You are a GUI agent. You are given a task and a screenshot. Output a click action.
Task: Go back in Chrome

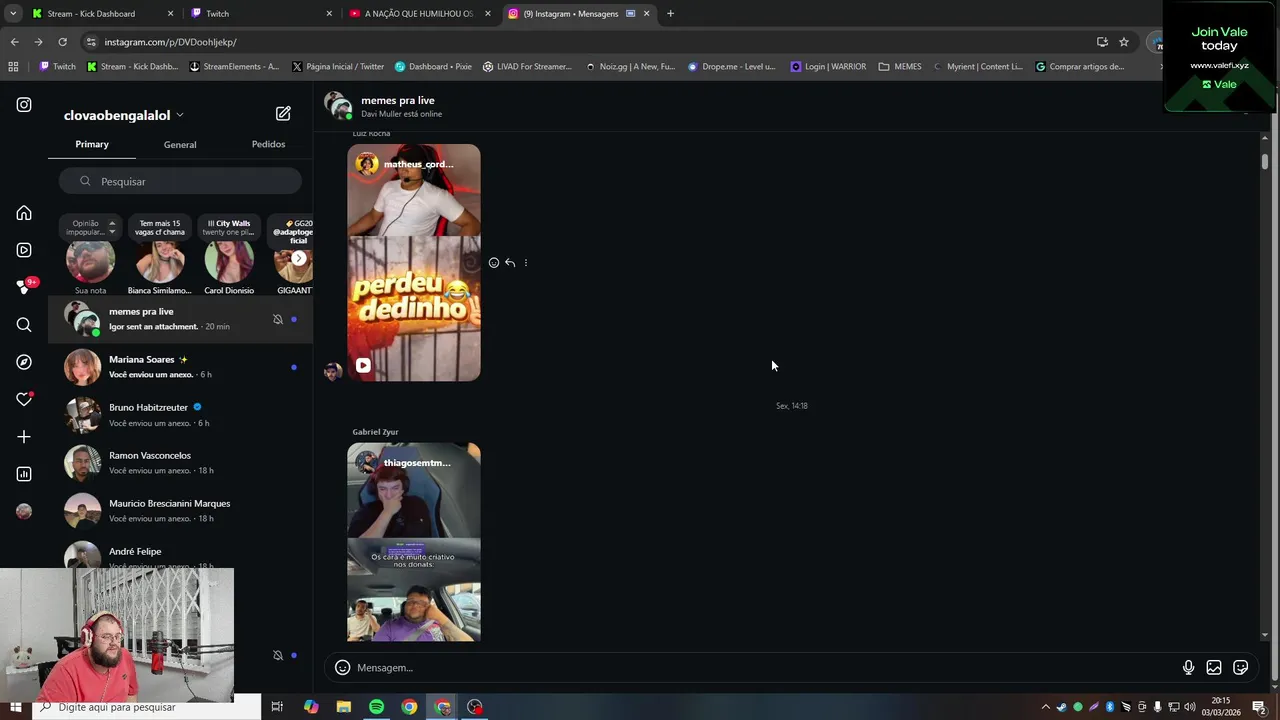(x=14, y=42)
